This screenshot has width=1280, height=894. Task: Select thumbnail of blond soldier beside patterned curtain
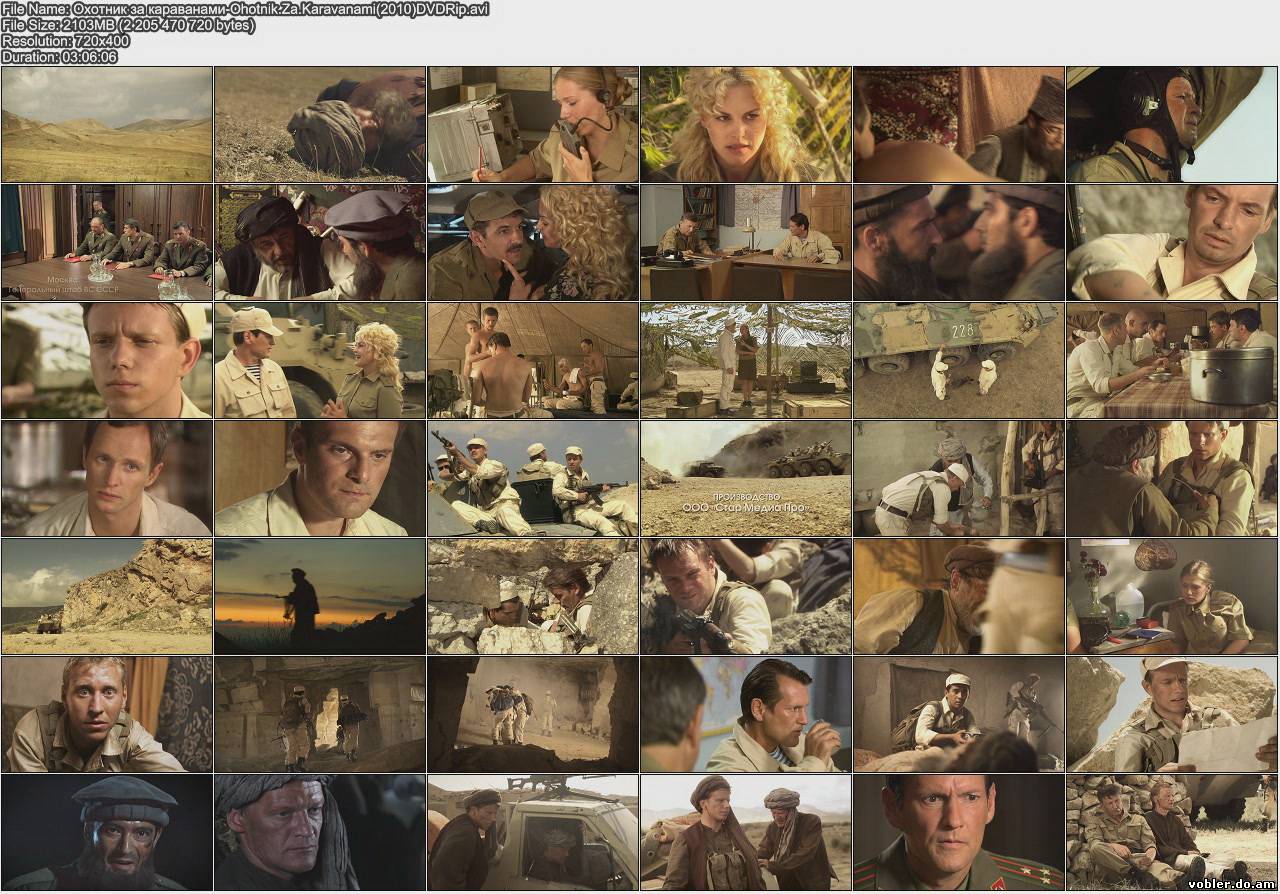tap(107, 715)
